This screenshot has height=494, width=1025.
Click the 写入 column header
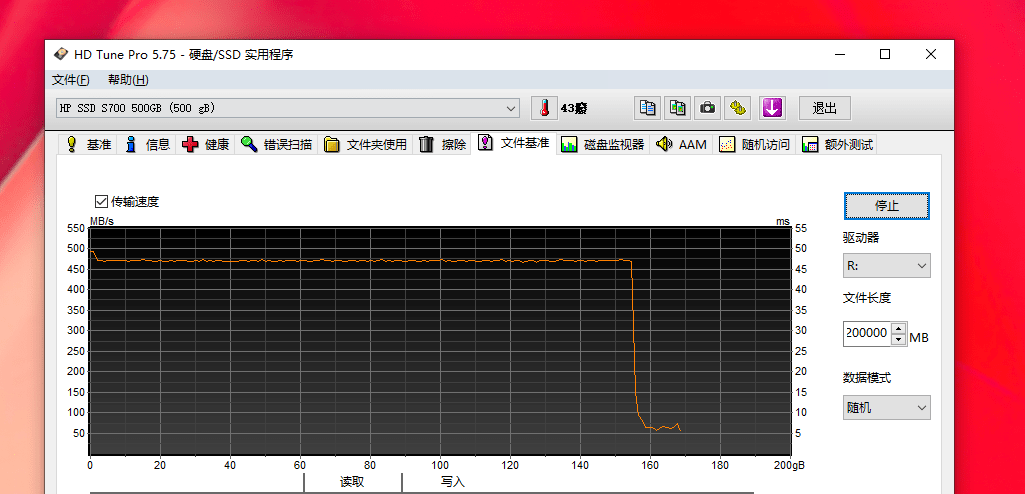(x=452, y=482)
